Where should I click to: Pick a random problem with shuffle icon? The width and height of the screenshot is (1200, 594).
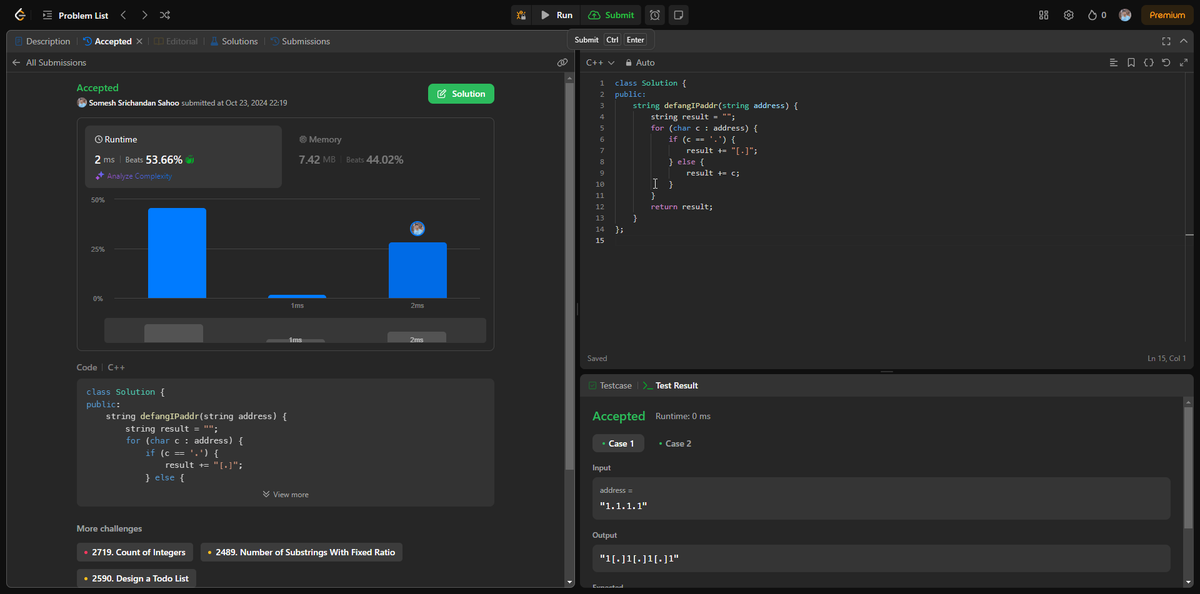[x=165, y=15]
